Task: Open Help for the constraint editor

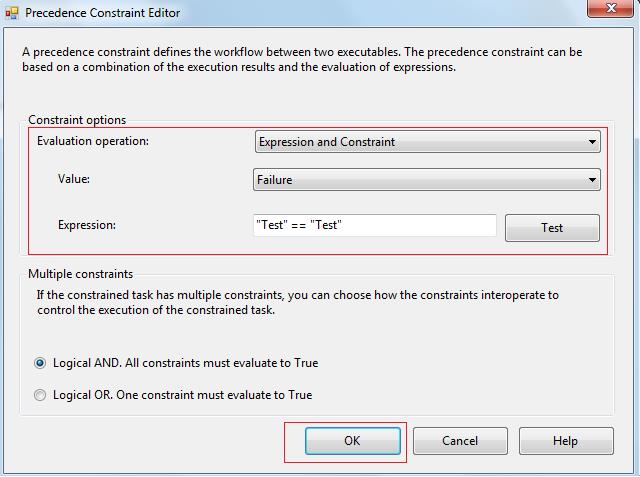Action: pyautogui.click(x=565, y=441)
